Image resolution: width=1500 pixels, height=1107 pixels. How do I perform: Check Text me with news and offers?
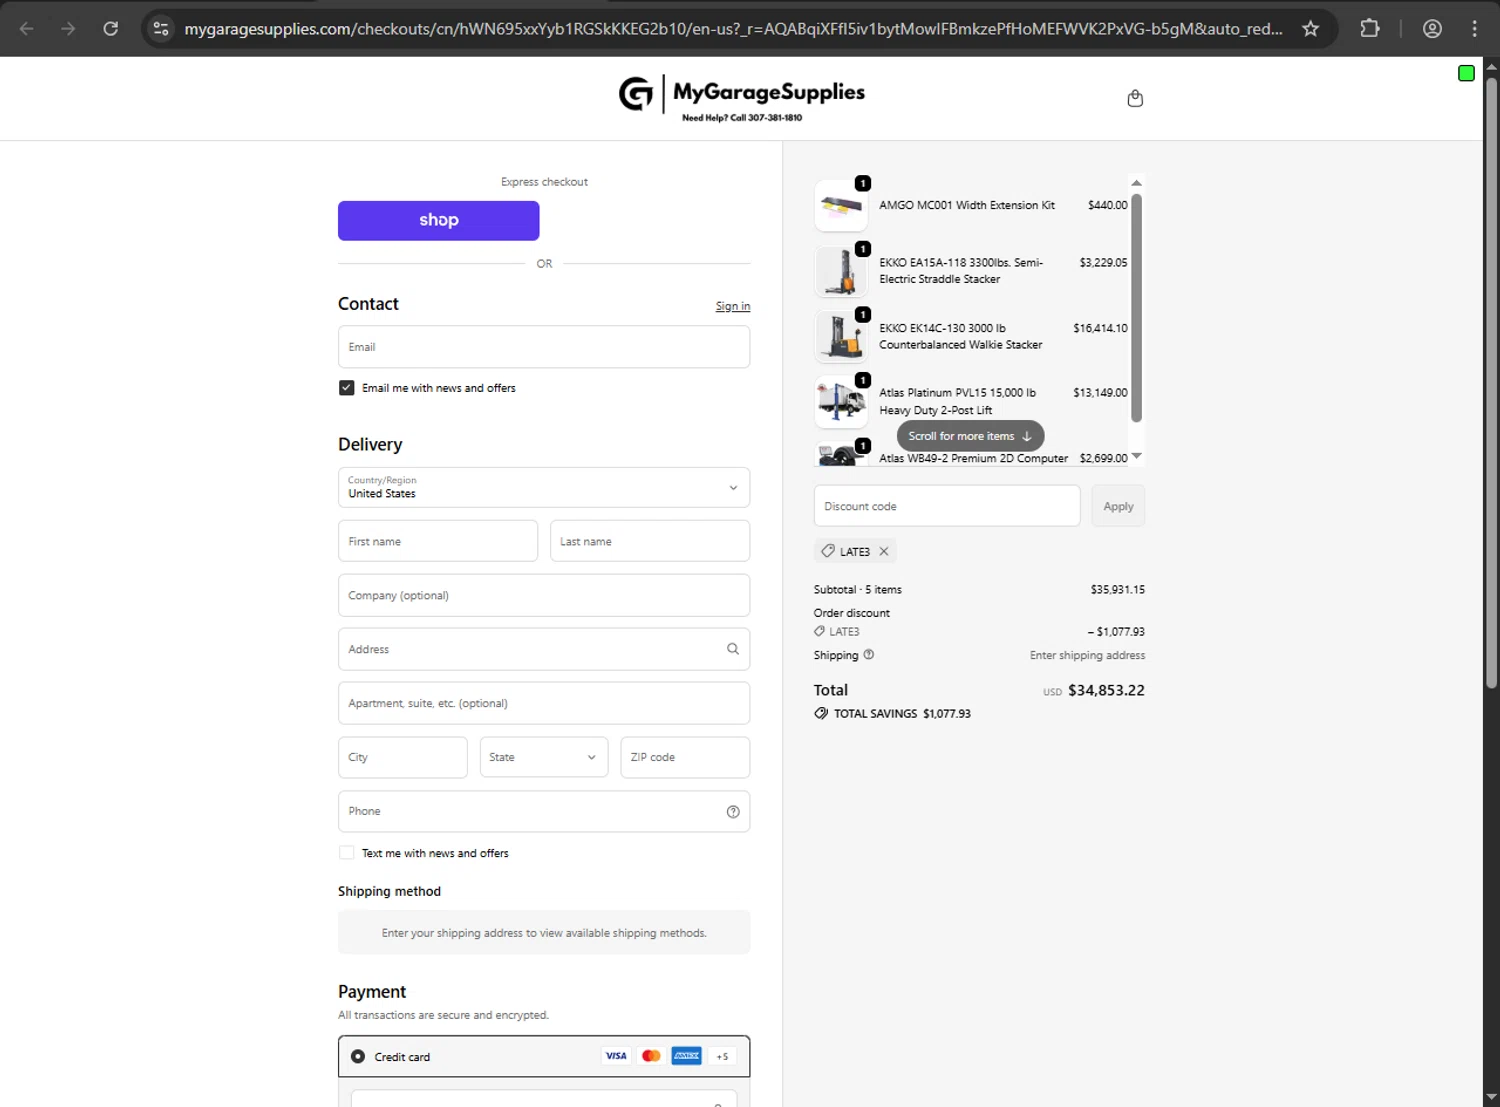[346, 853]
